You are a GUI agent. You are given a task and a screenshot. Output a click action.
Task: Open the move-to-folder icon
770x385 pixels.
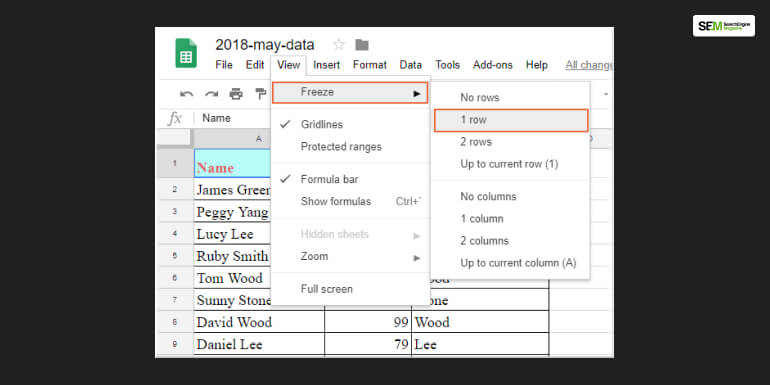pyautogui.click(x=362, y=45)
